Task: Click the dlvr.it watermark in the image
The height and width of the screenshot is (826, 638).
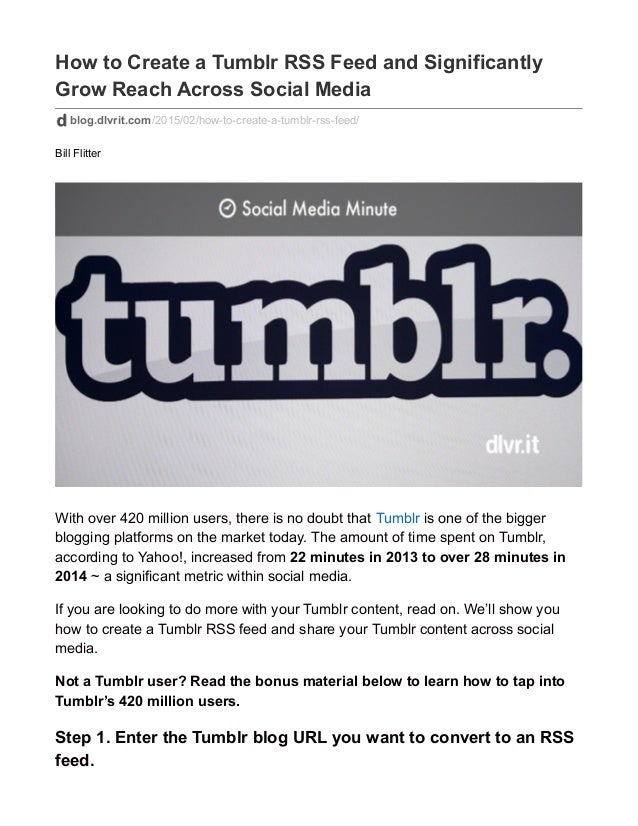Action: (x=512, y=445)
